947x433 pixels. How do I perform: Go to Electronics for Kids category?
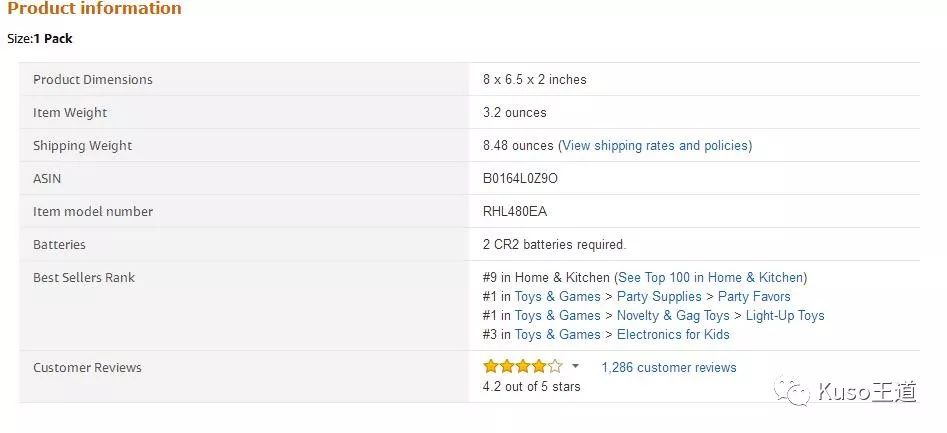click(x=673, y=334)
